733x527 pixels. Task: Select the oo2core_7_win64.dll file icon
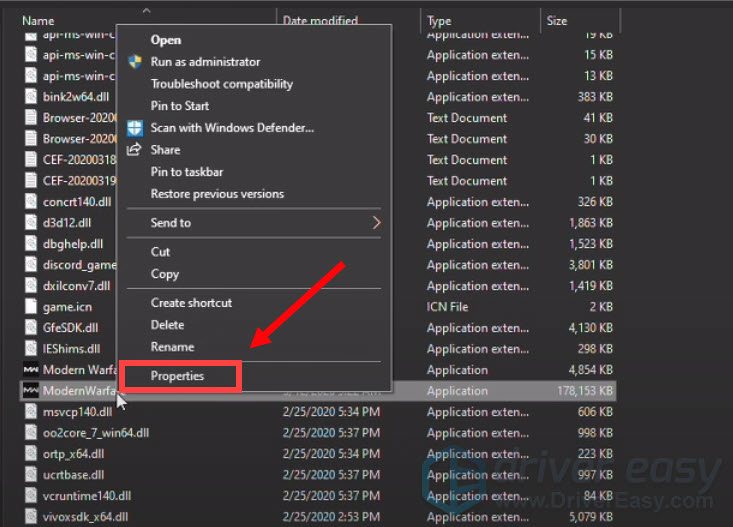pos(31,433)
